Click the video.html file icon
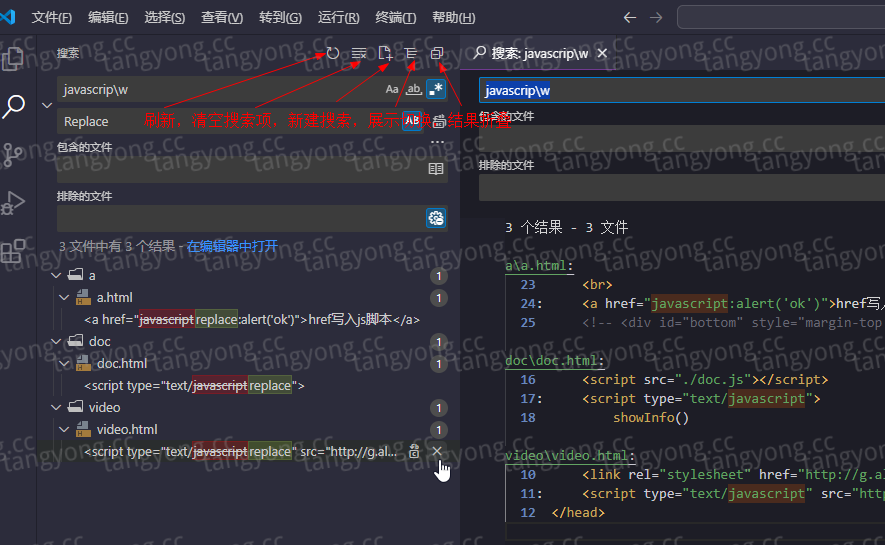 coord(84,429)
